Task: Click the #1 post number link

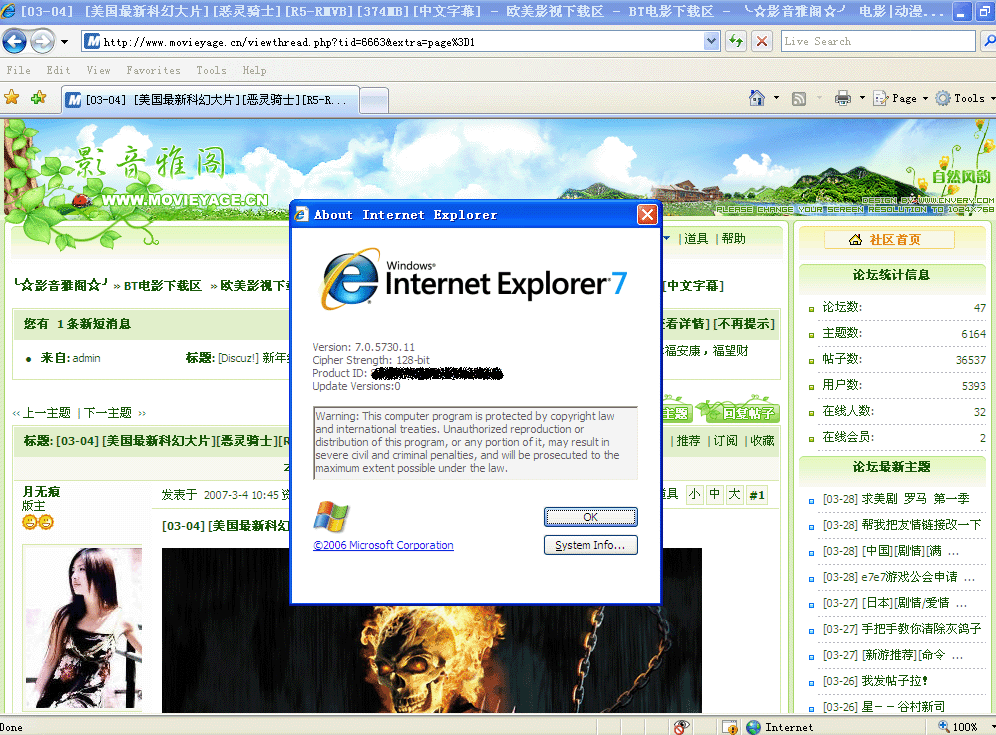Action: 757,495
